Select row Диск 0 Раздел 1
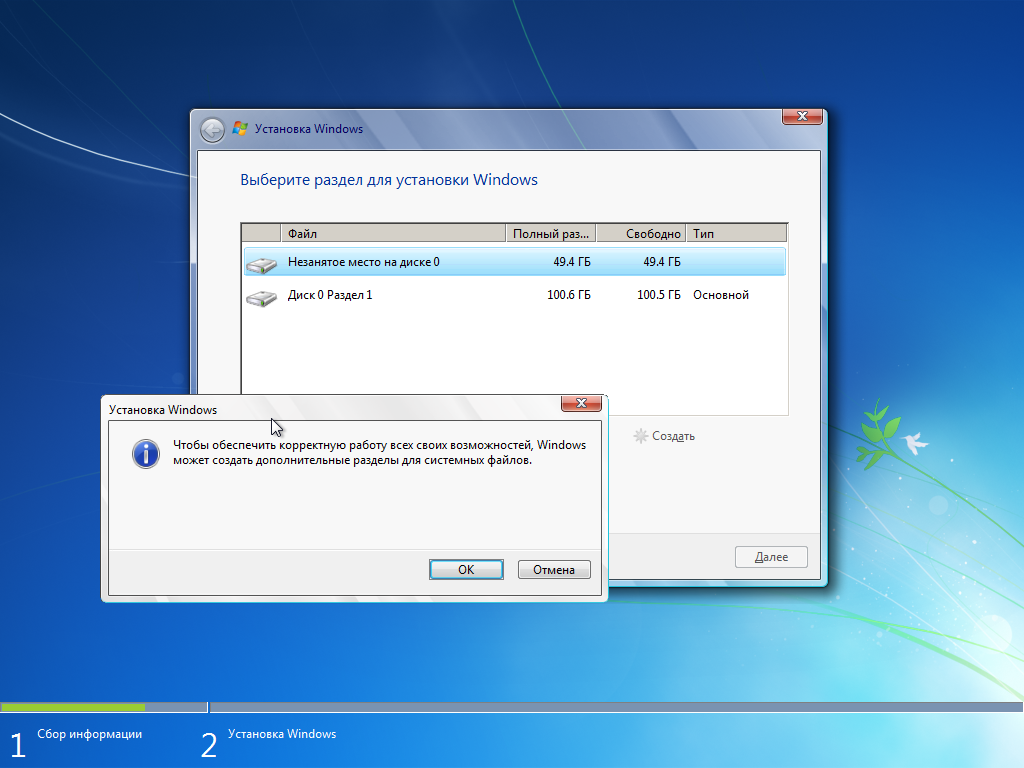 (x=515, y=295)
